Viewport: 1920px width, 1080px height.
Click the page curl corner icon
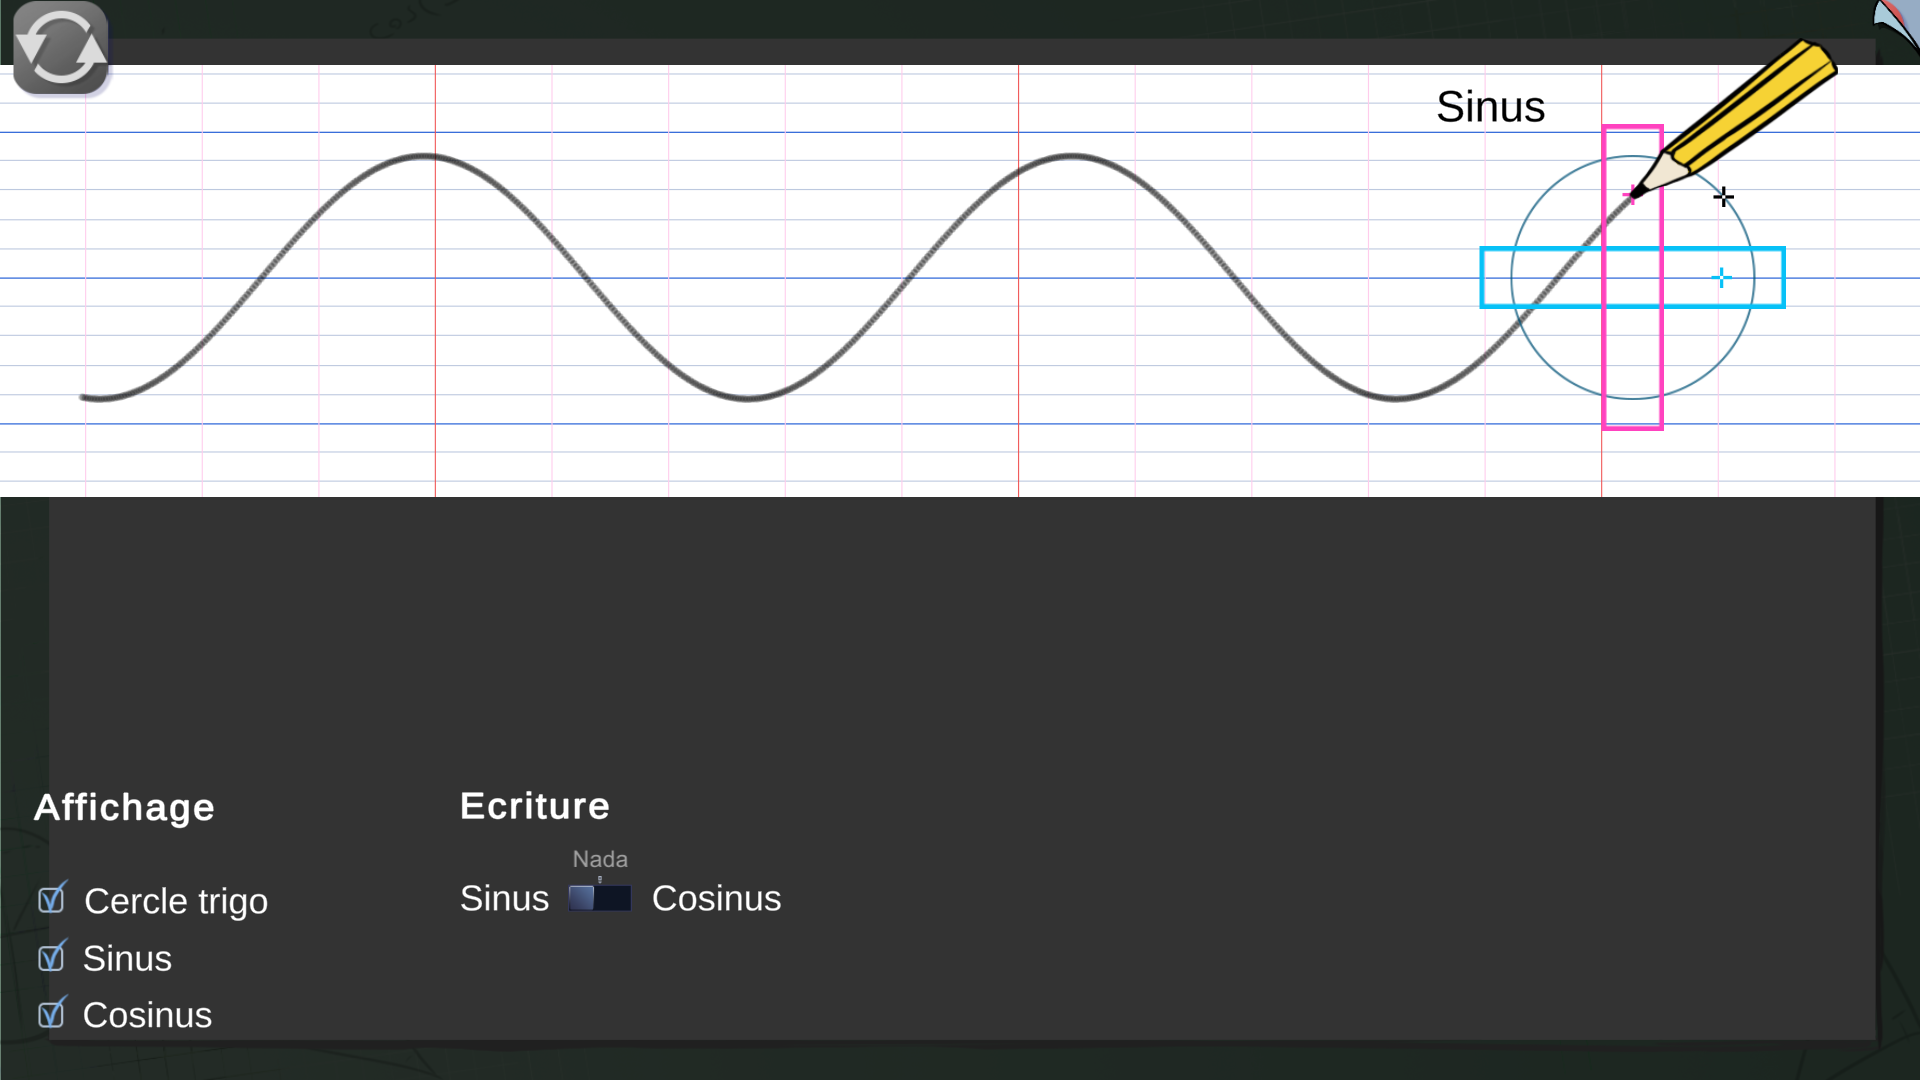click(1896, 22)
